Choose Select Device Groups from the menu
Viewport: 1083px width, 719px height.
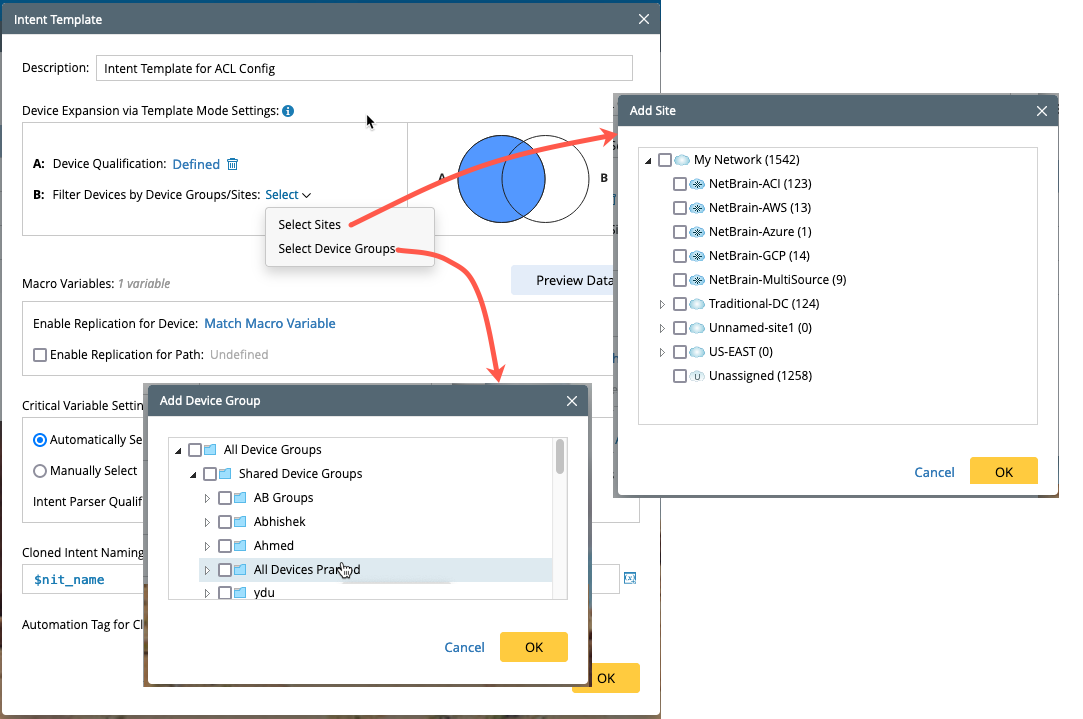tap(336, 249)
